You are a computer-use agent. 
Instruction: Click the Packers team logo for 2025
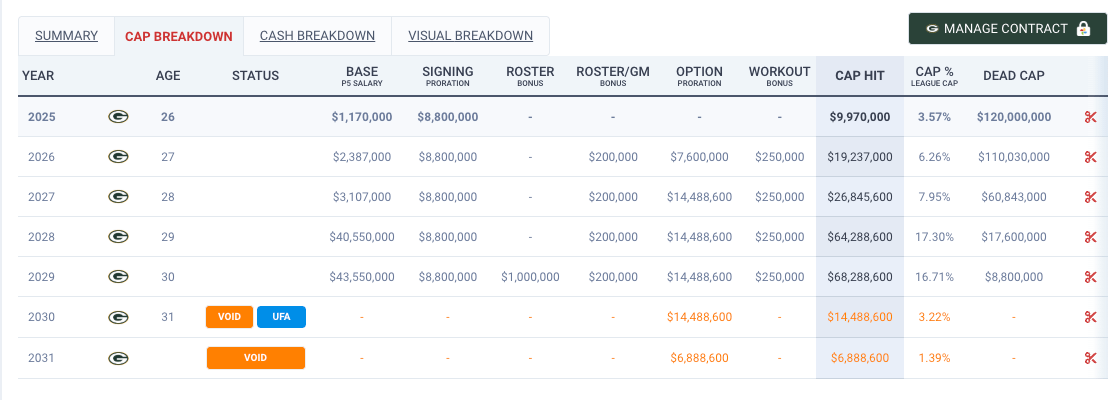pyautogui.click(x=118, y=117)
